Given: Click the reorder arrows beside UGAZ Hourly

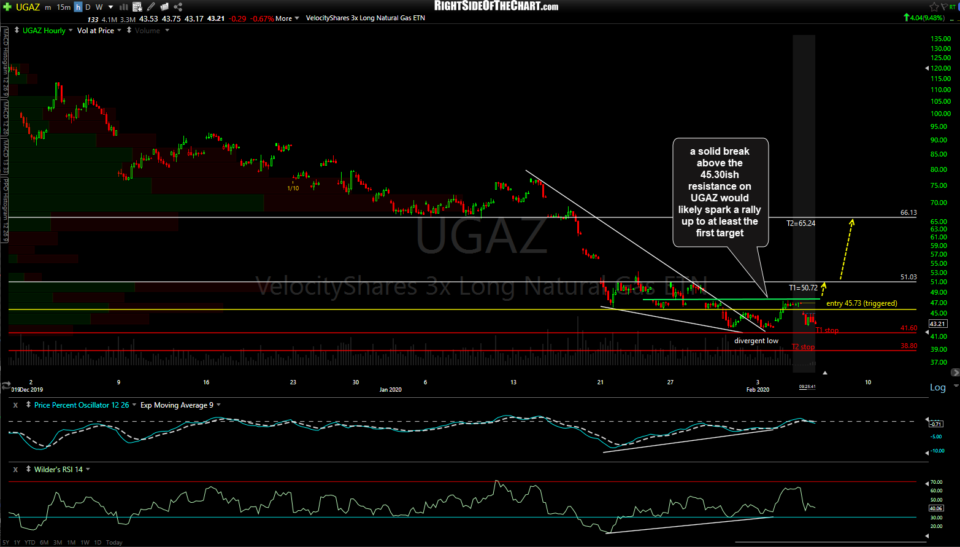Looking at the screenshot, I should (16, 30).
